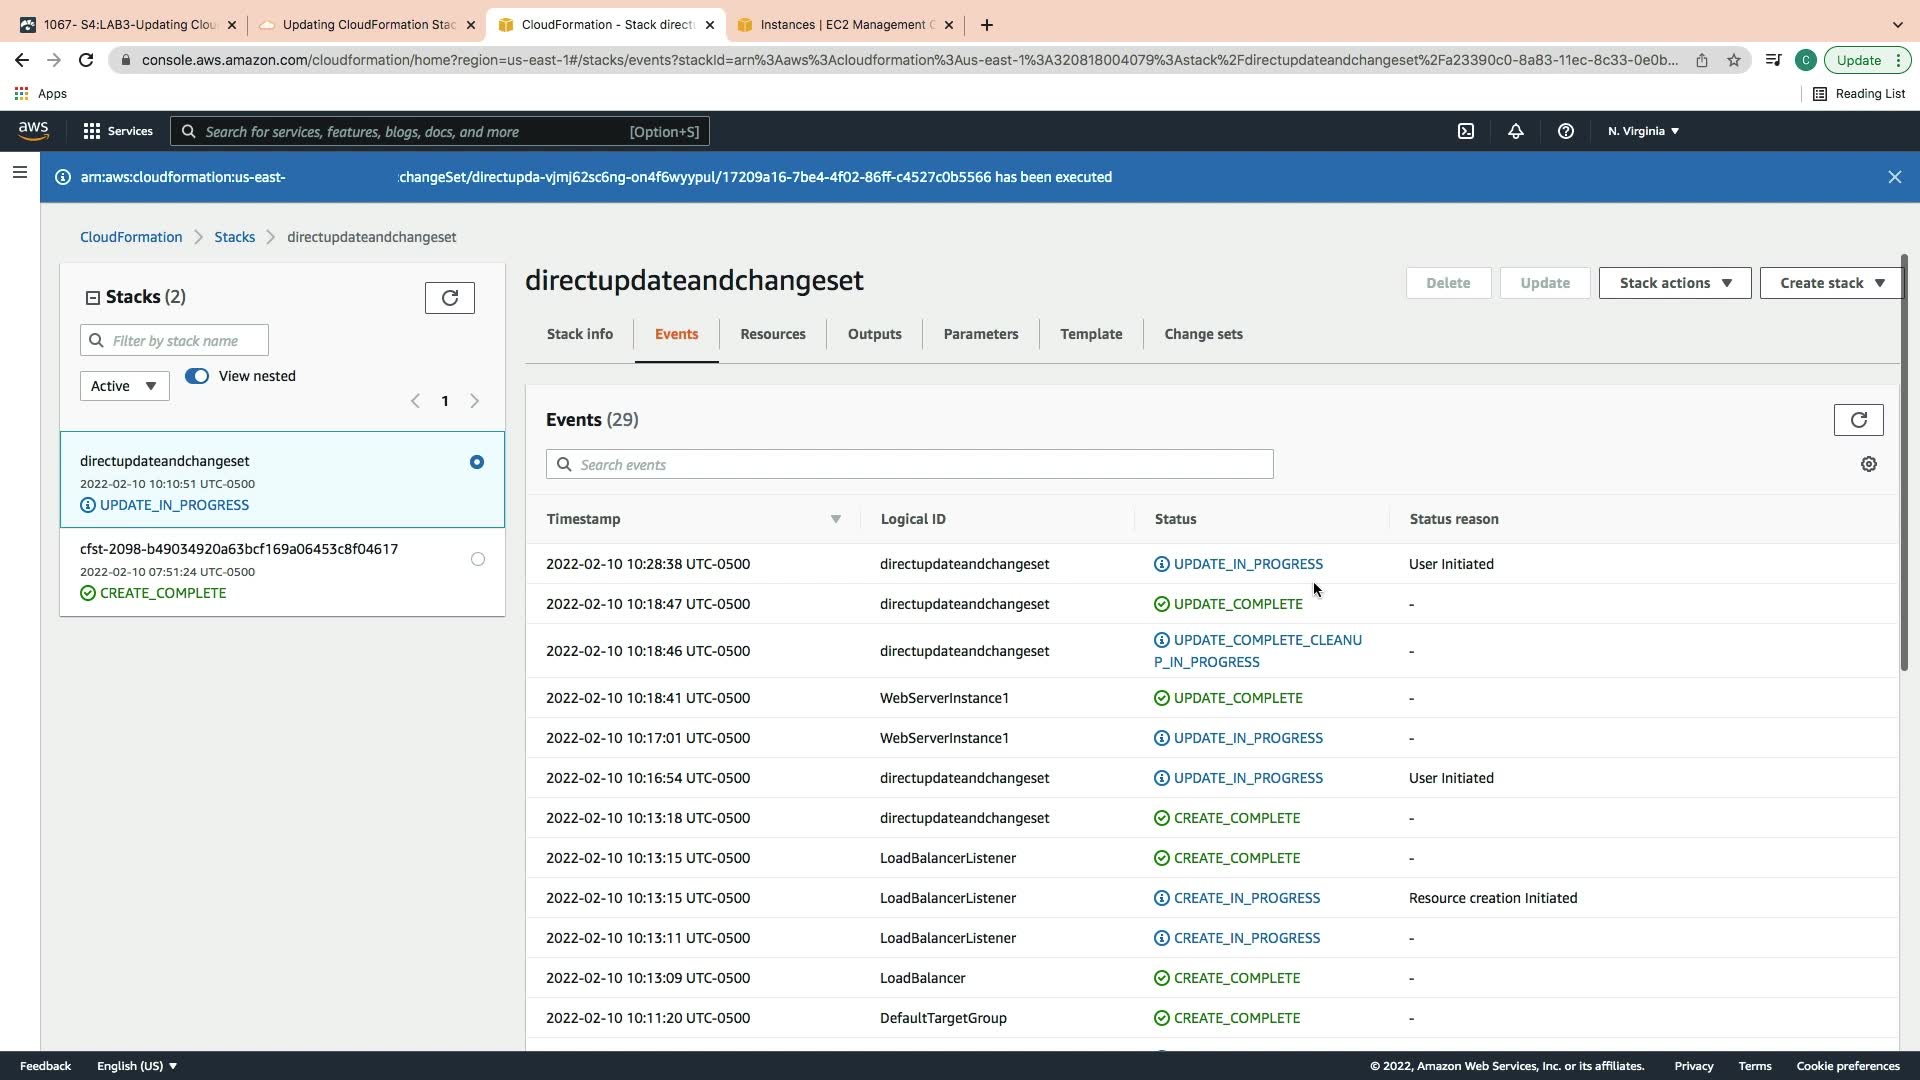Select the cfst-2098 stack radio button

pos(477,559)
